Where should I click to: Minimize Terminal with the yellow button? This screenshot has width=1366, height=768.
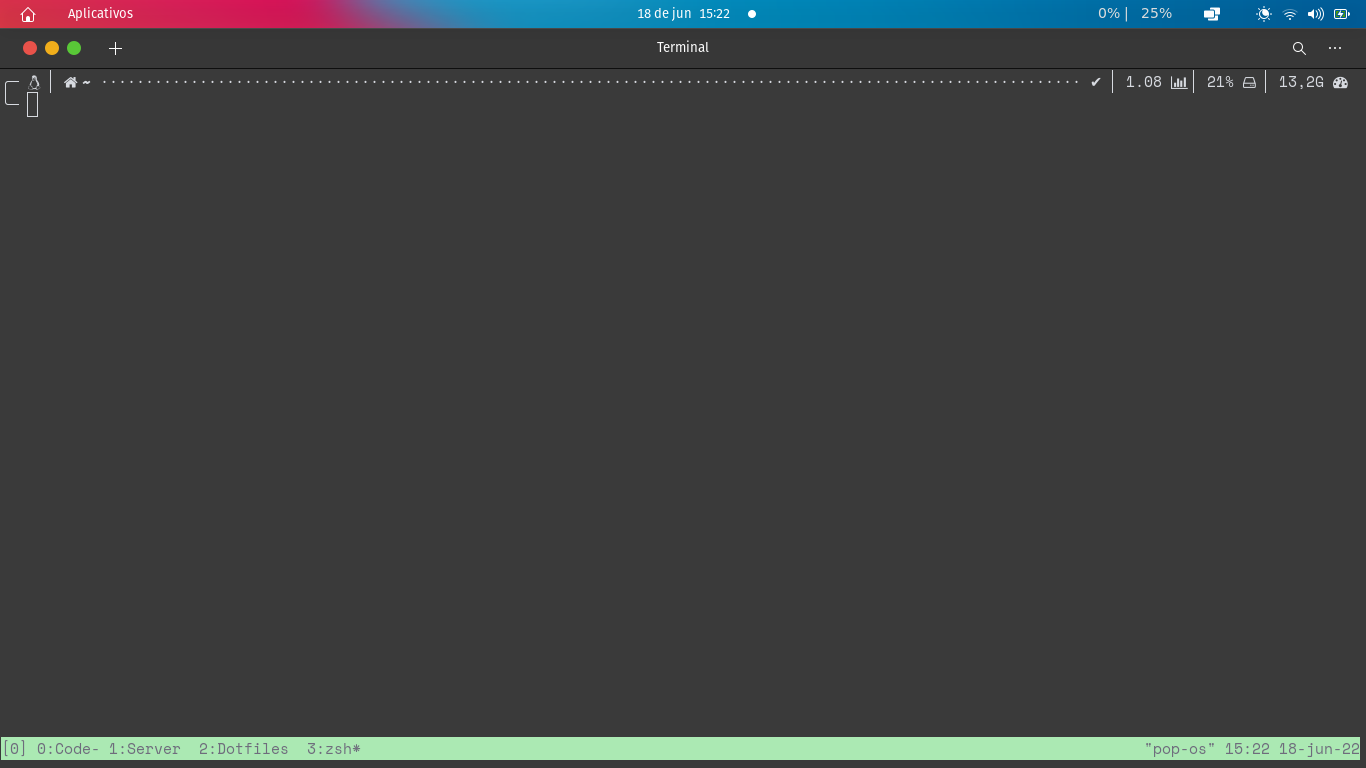(x=52, y=48)
